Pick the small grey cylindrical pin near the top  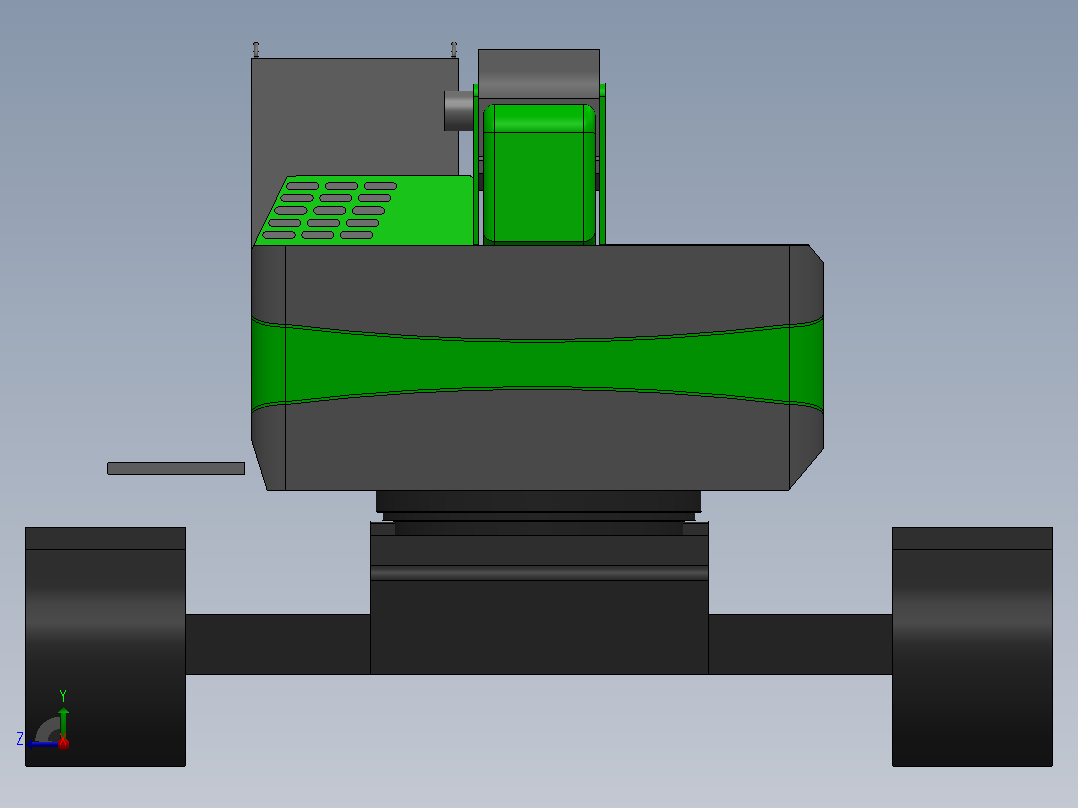point(459,111)
